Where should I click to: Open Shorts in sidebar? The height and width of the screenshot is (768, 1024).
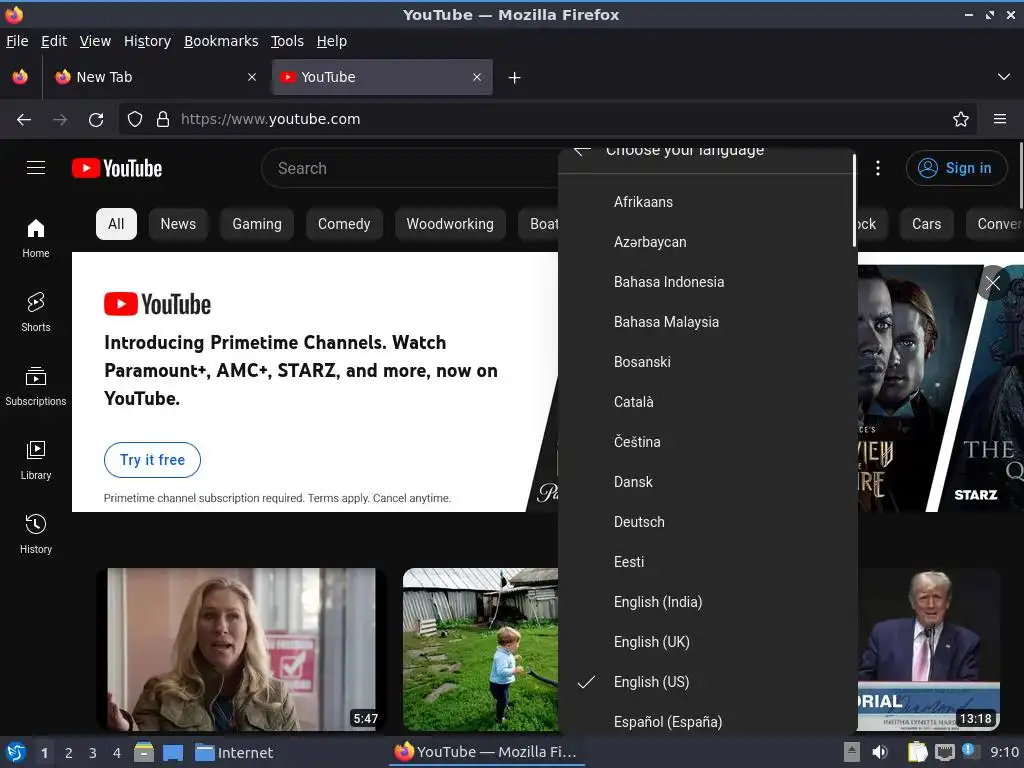pos(36,313)
